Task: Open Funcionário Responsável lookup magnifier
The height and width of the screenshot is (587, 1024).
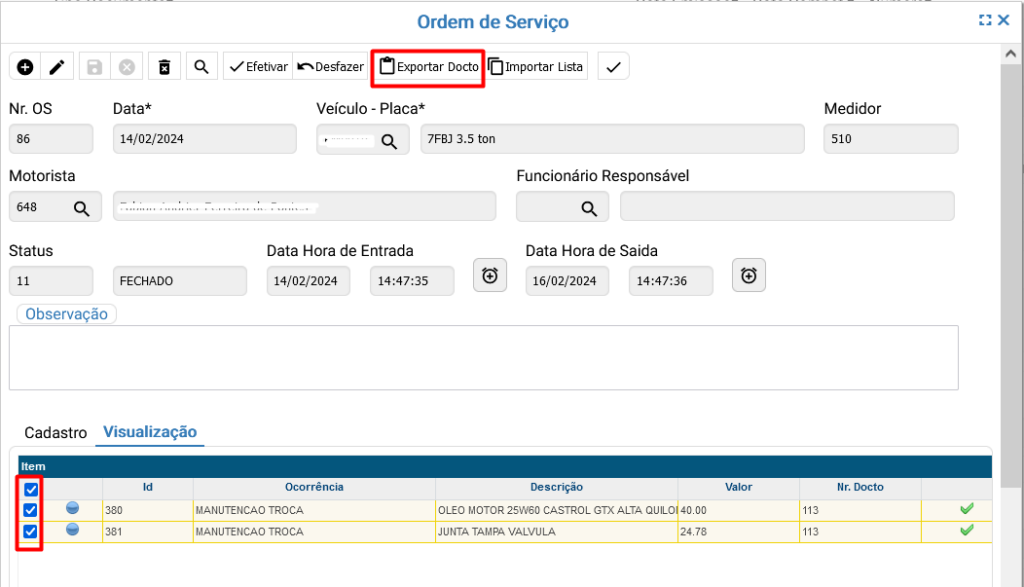Action: [589, 207]
